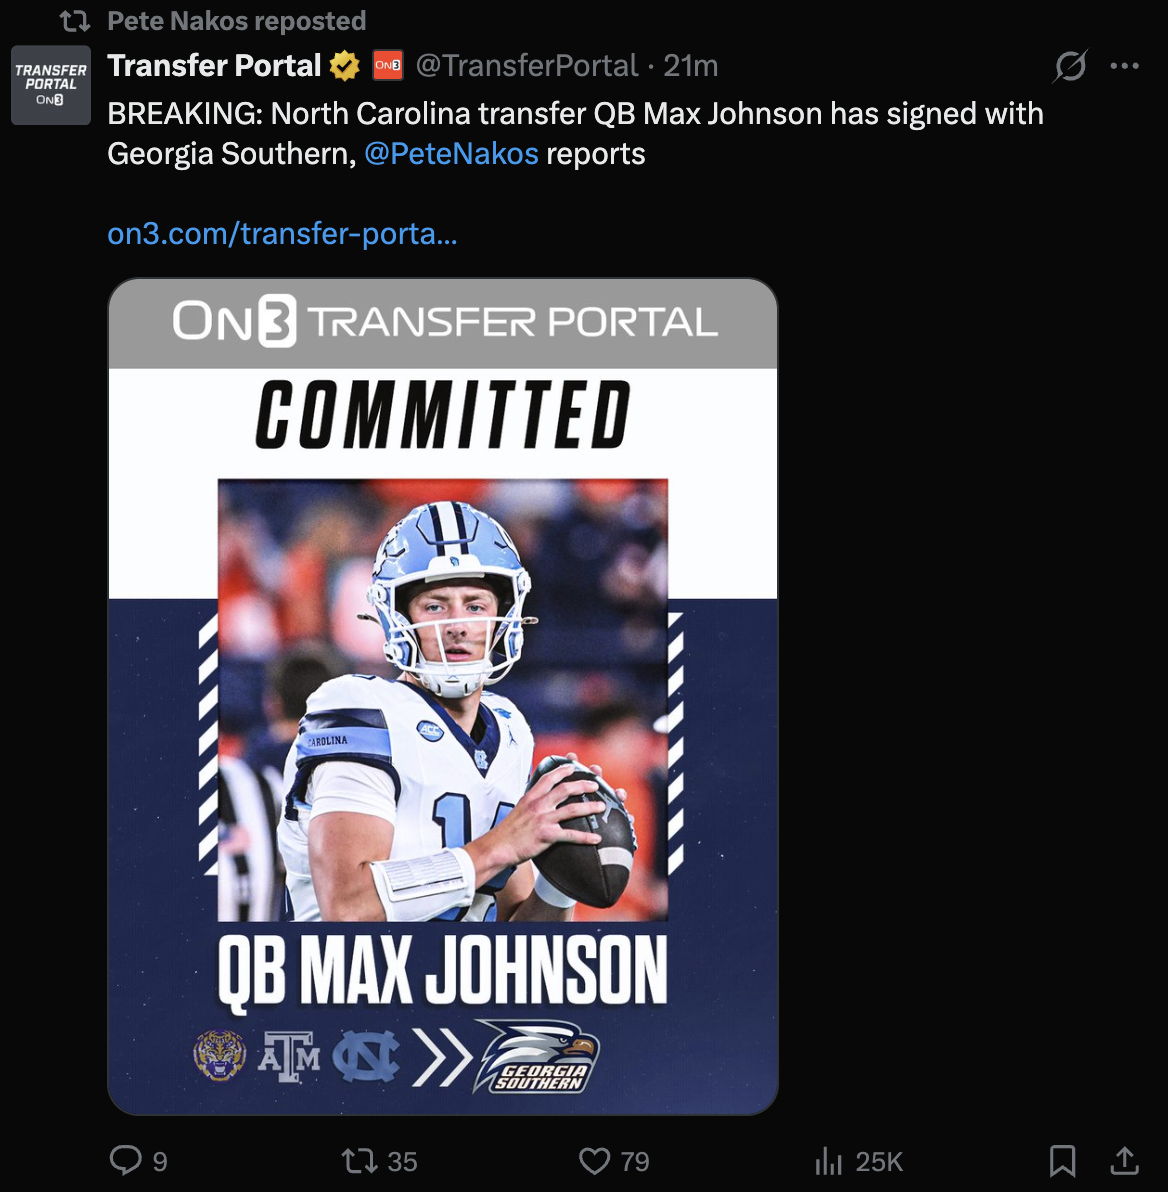Bookmark this post

1062,1160
